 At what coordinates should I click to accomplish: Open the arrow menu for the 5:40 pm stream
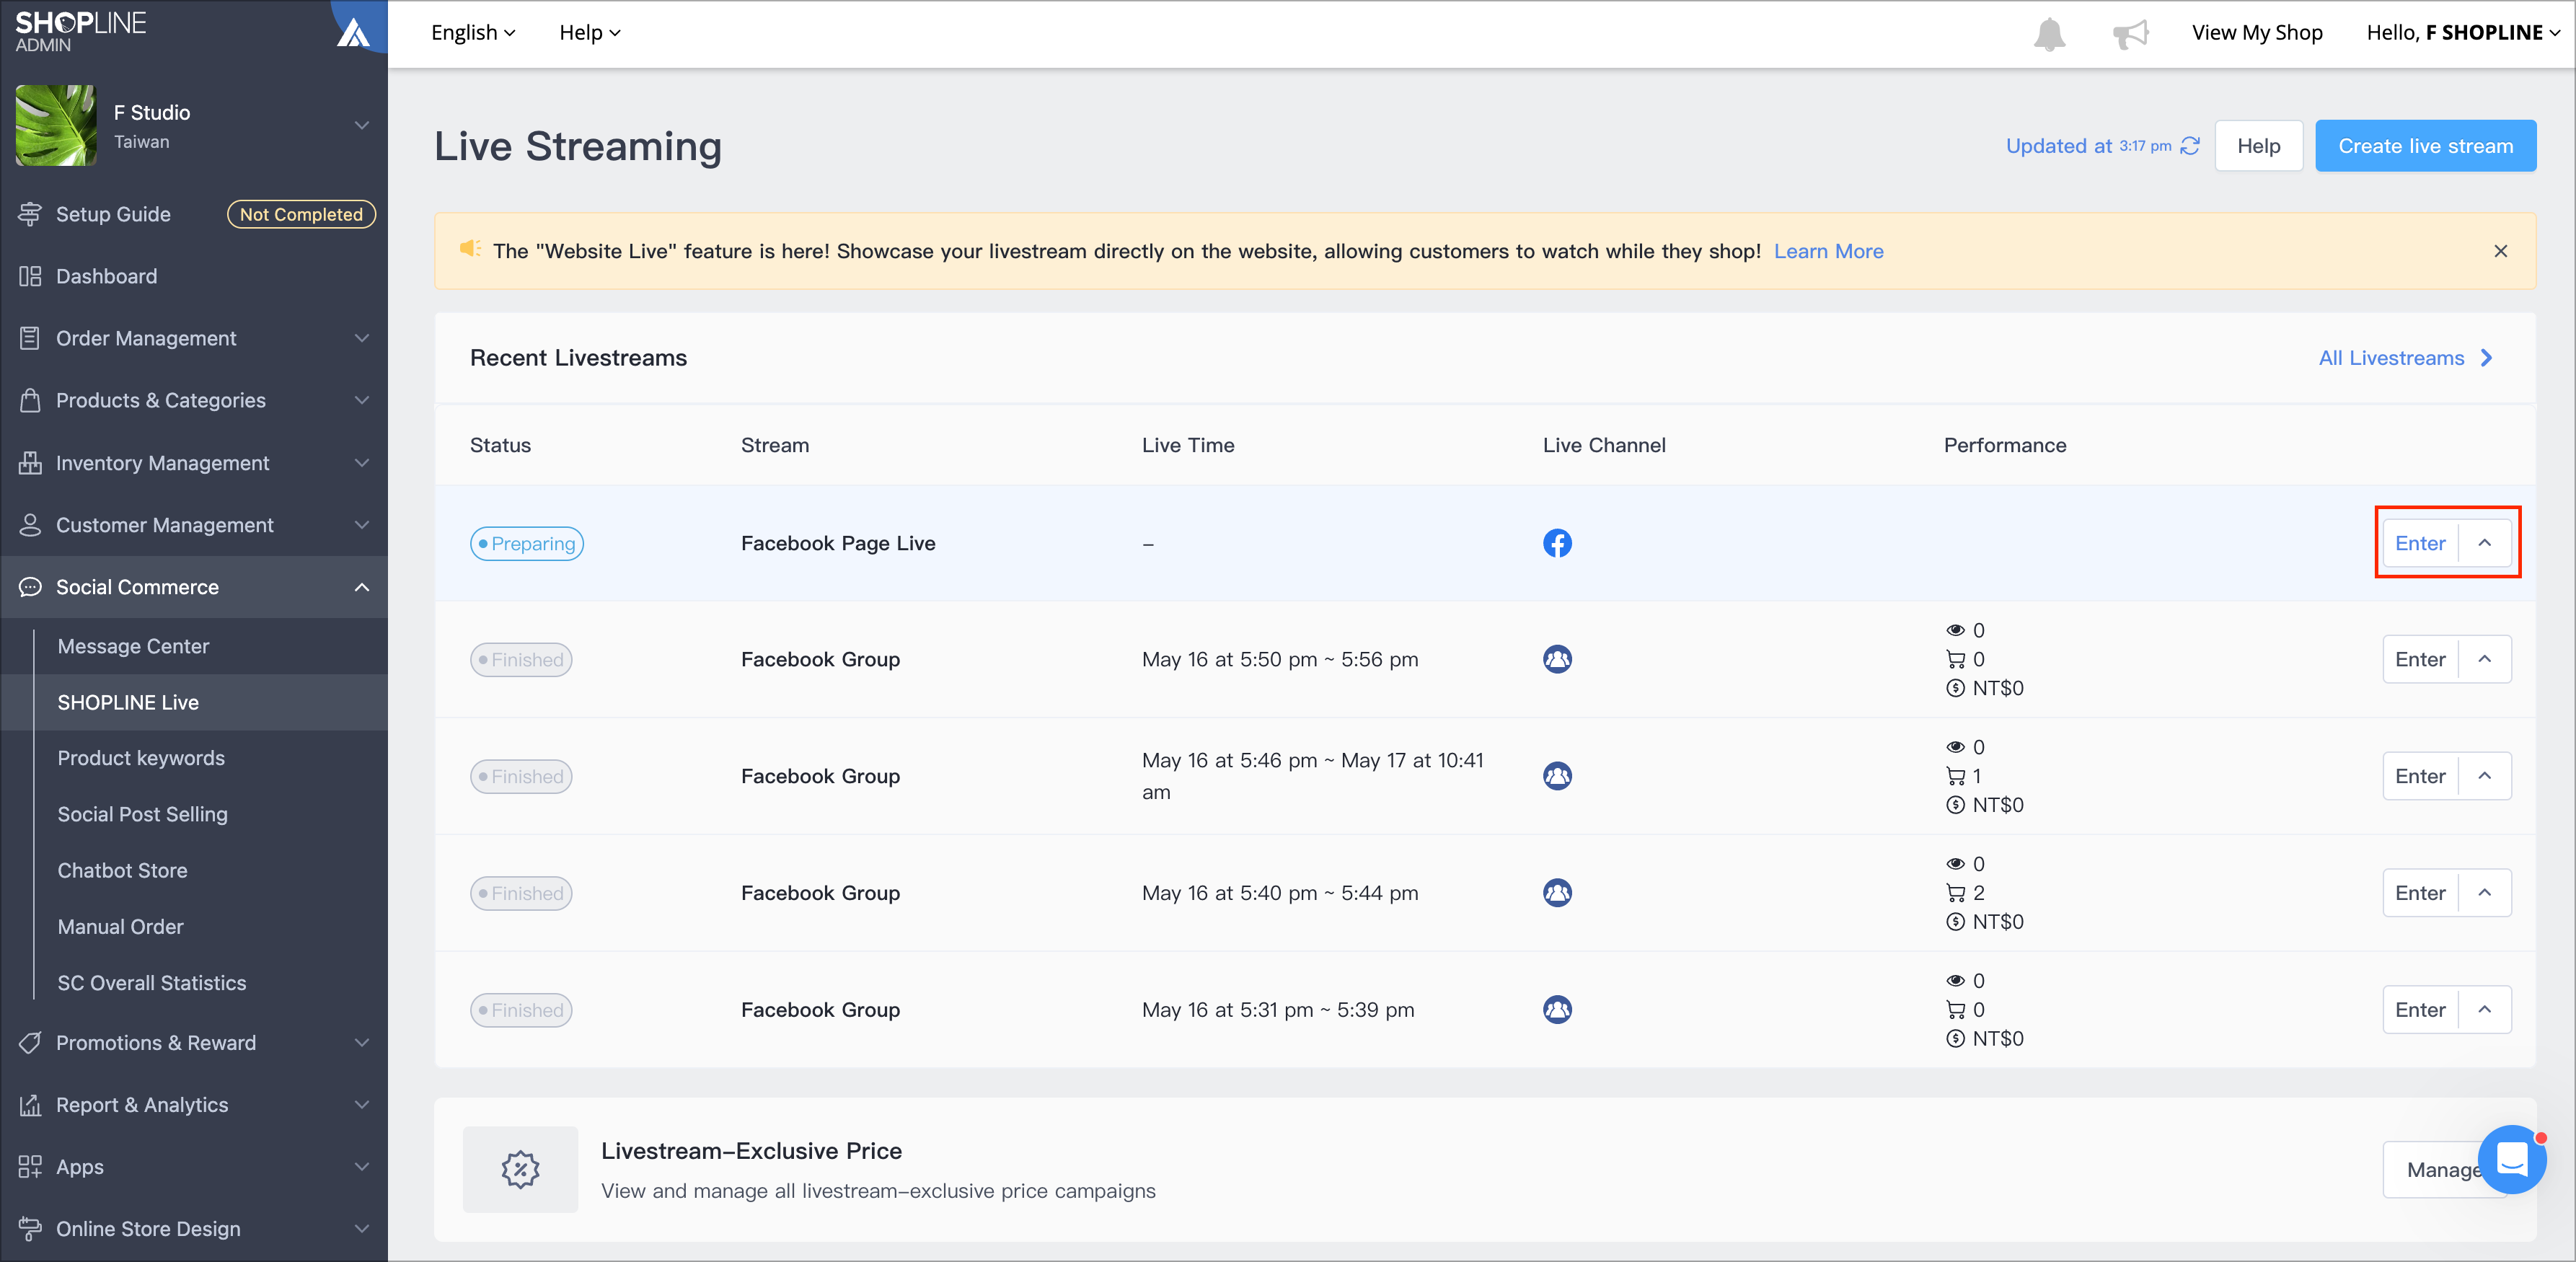[2485, 893]
